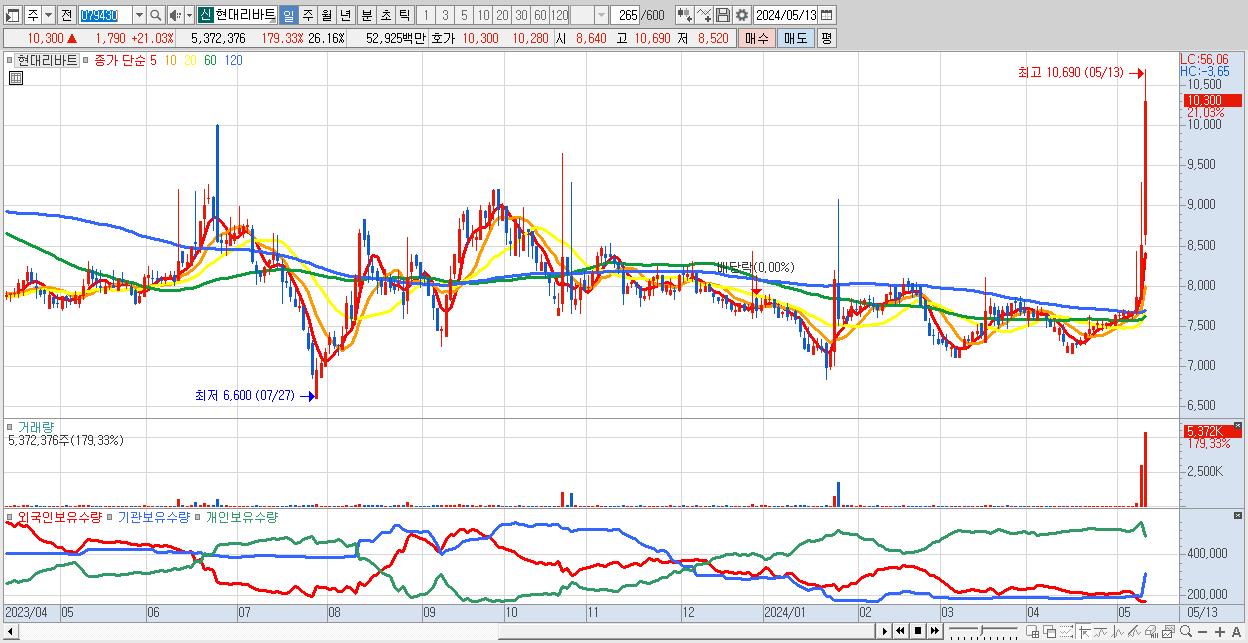Click the 평 button
The width and height of the screenshot is (1248, 643).
pos(826,38)
